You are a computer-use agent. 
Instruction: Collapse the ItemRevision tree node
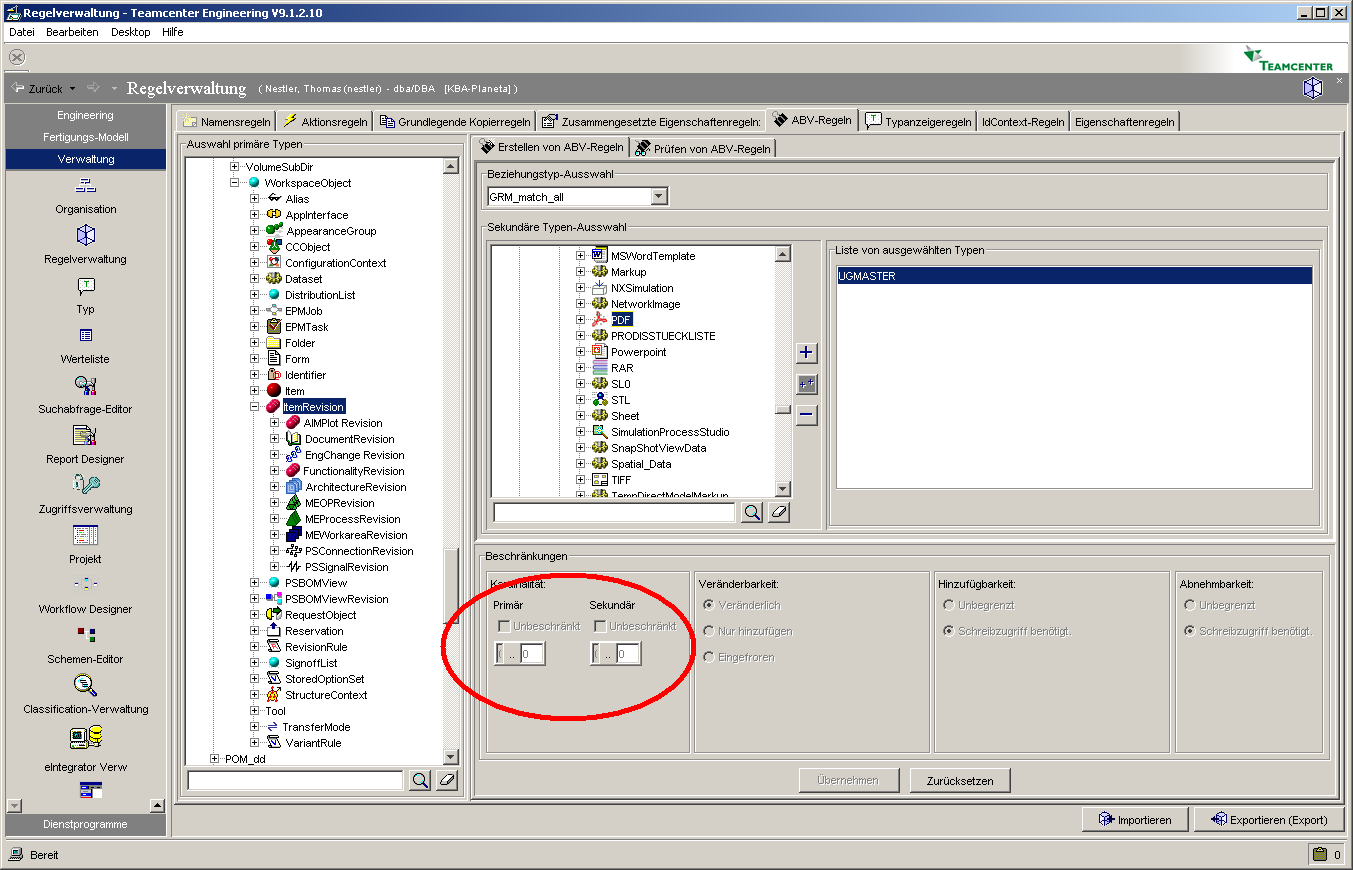coord(255,407)
